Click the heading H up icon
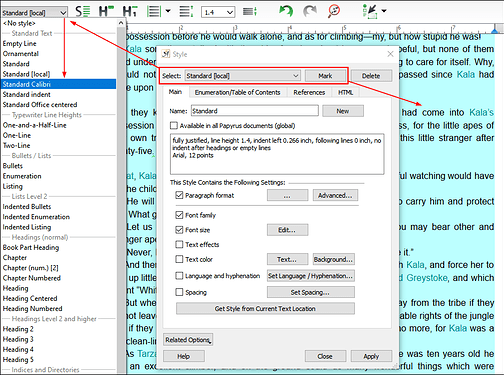 (x=106, y=12)
